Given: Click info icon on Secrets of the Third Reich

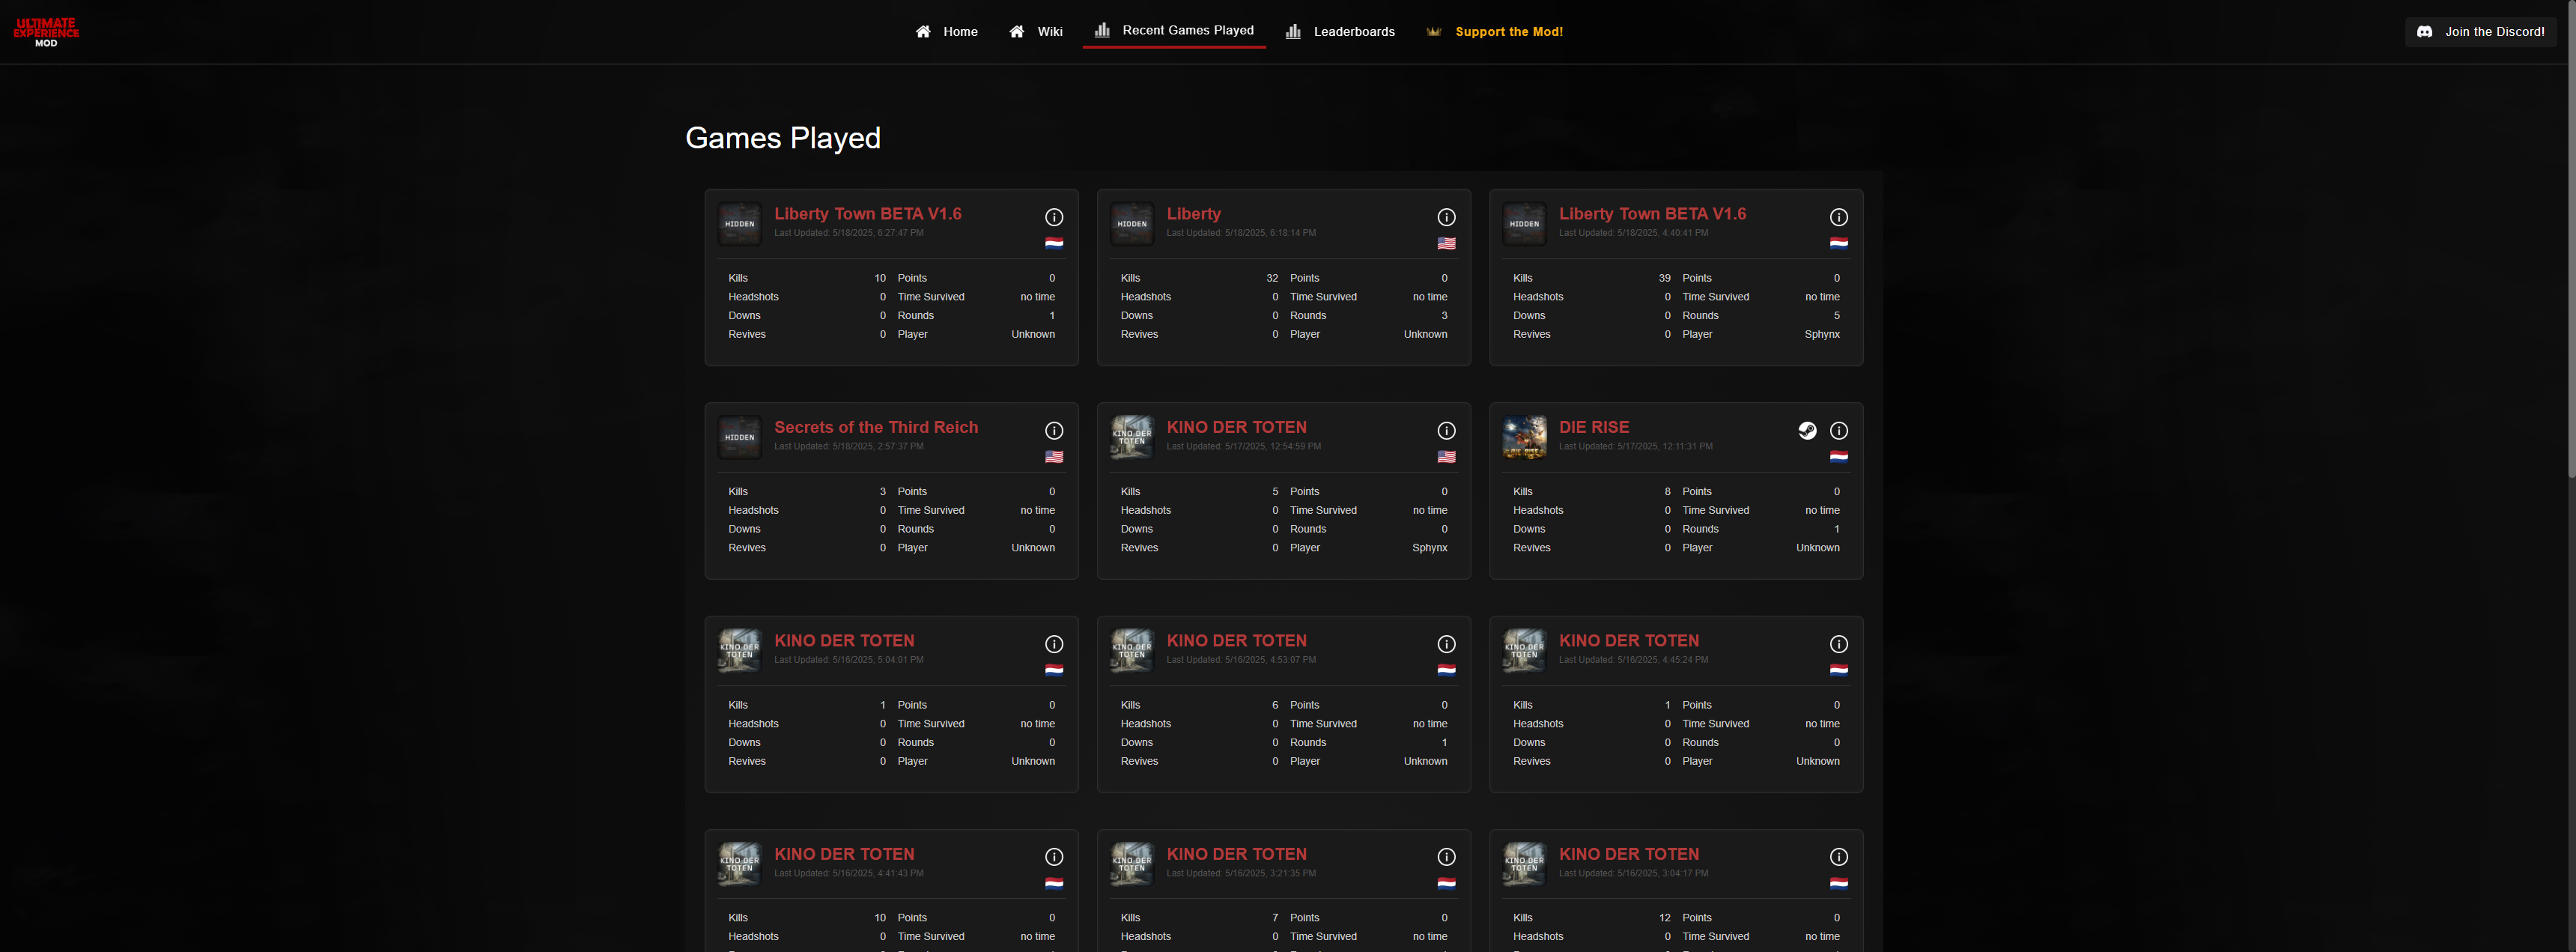Looking at the screenshot, I should click(1054, 431).
